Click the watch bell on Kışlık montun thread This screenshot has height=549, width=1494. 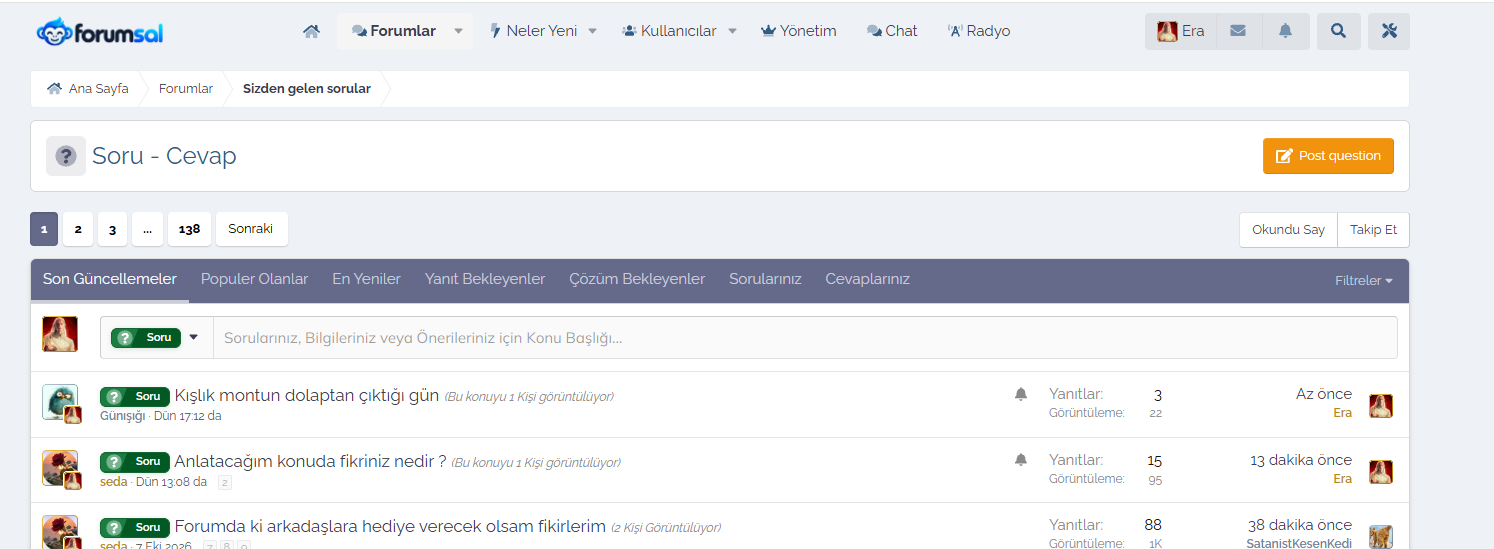1021,395
